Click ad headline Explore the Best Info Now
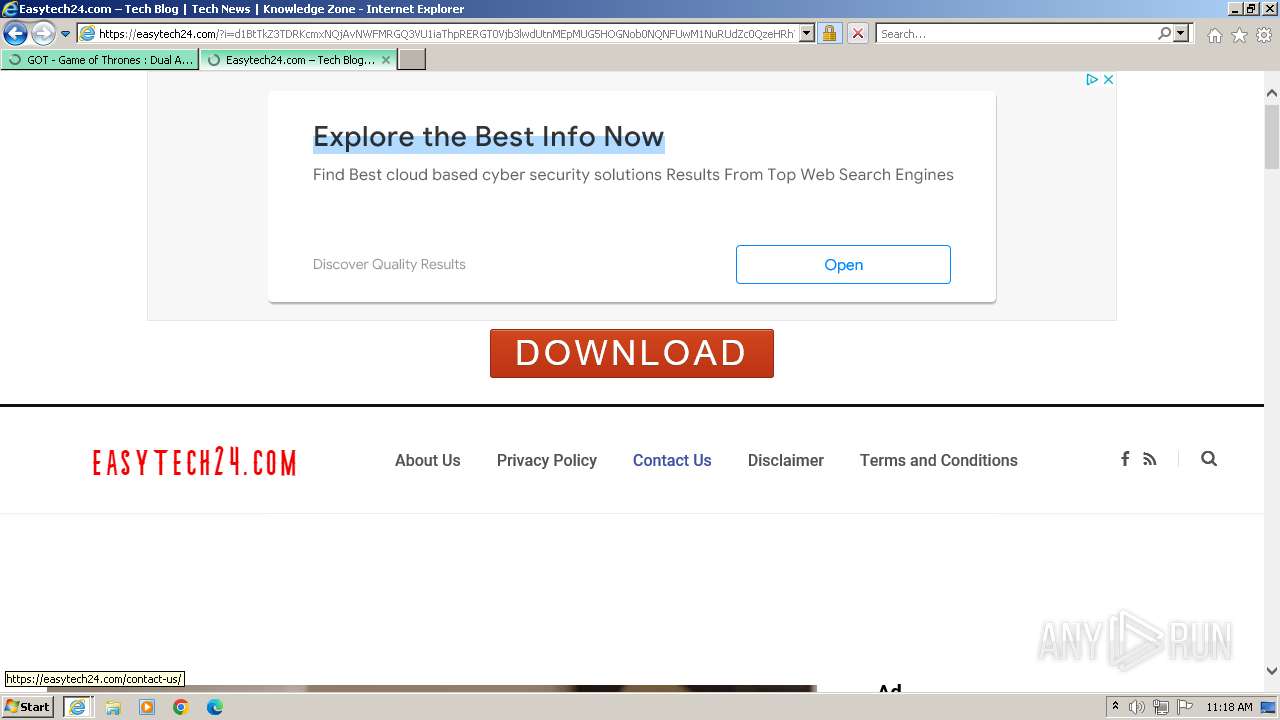1280x720 pixels. [488, 137]
